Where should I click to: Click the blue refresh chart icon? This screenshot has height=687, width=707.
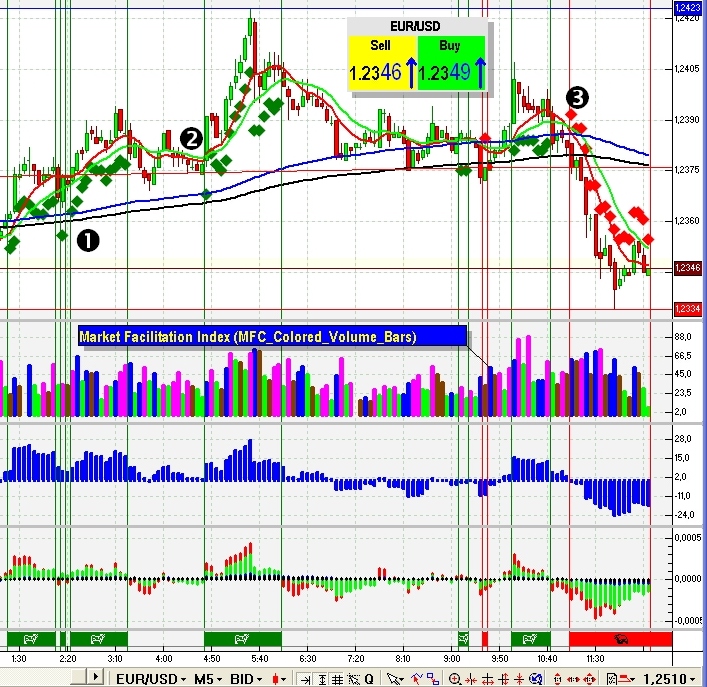click(536, 679)
